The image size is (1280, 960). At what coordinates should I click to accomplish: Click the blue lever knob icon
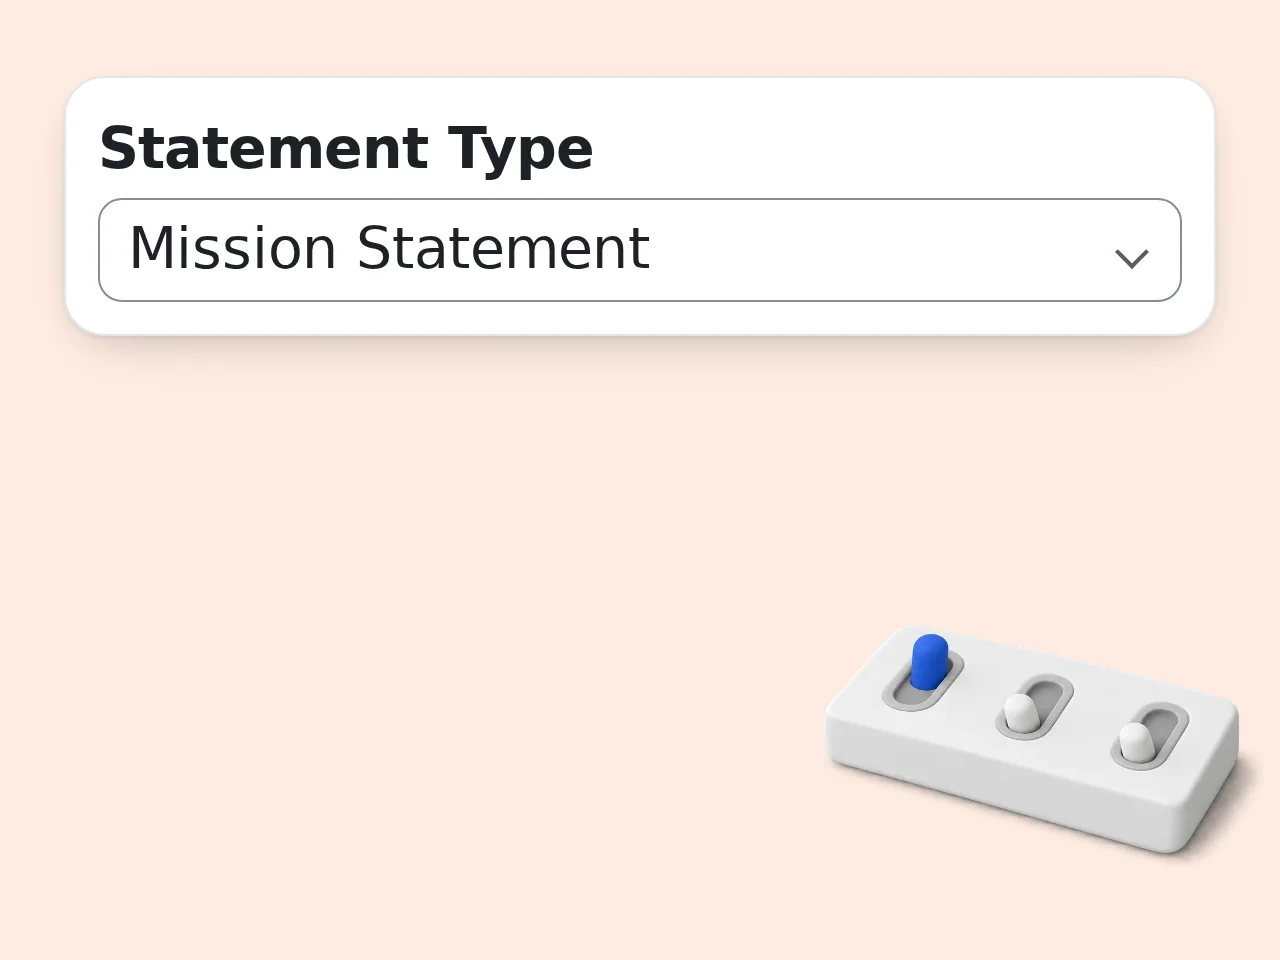click(928, 662)
